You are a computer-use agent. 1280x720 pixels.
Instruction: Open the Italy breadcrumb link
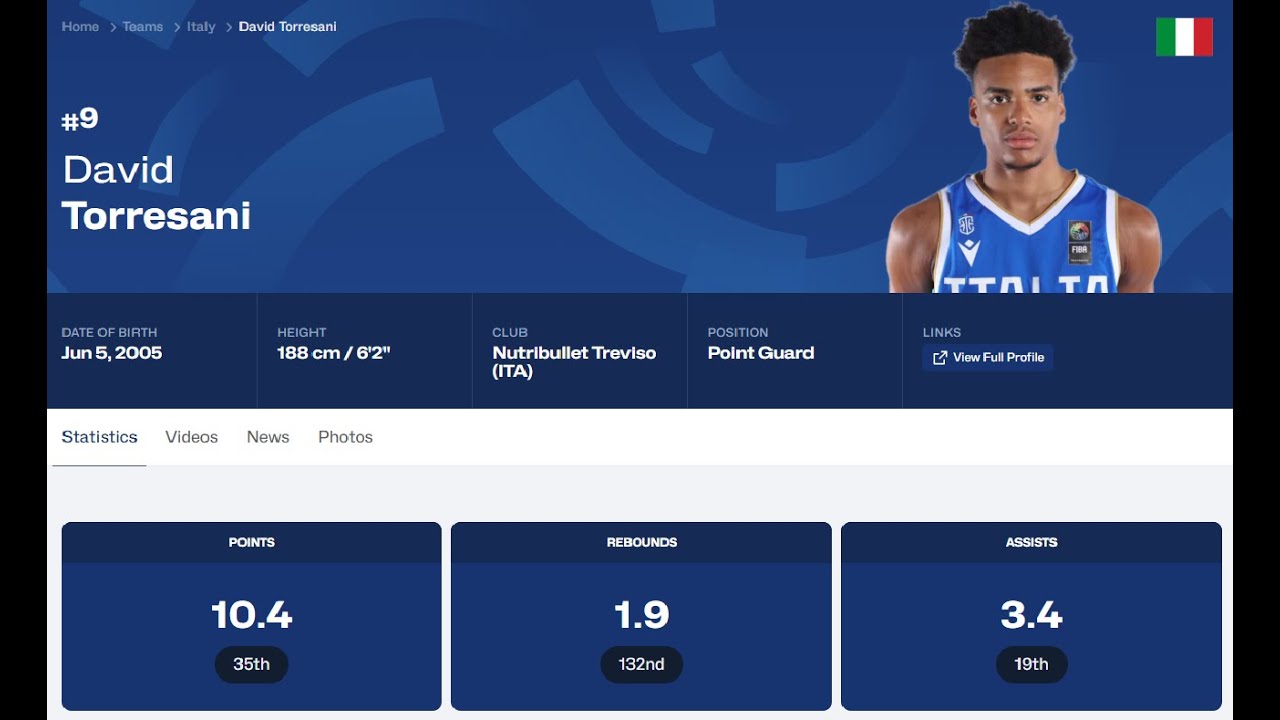[201, 27]
